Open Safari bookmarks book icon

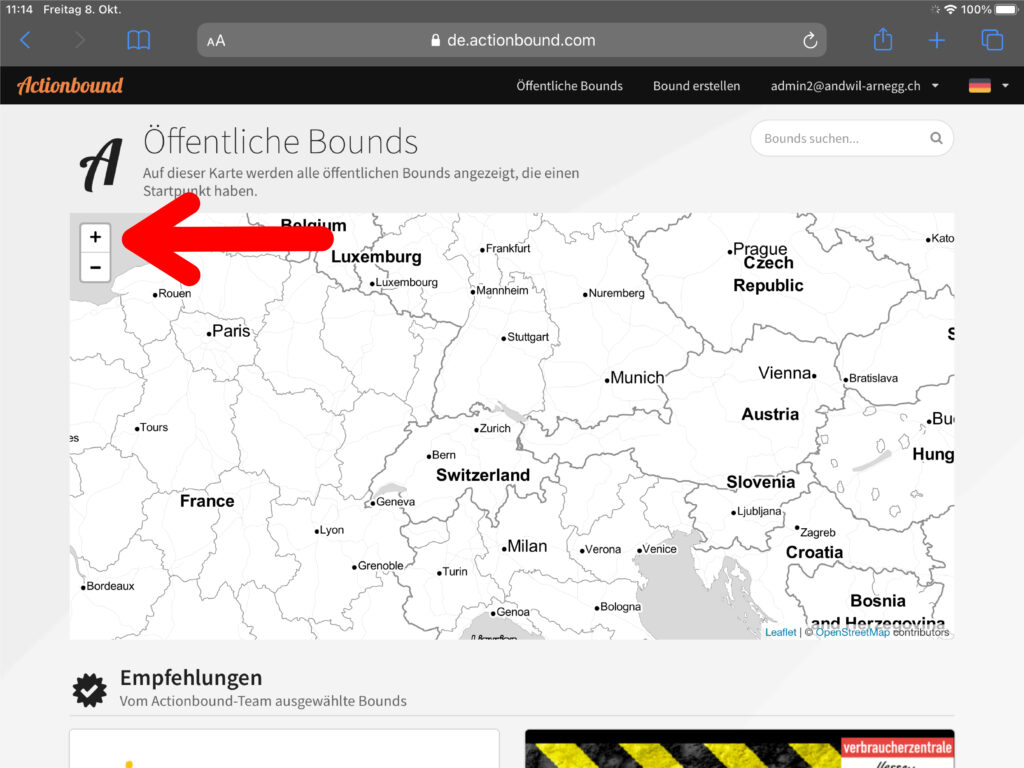139,40
